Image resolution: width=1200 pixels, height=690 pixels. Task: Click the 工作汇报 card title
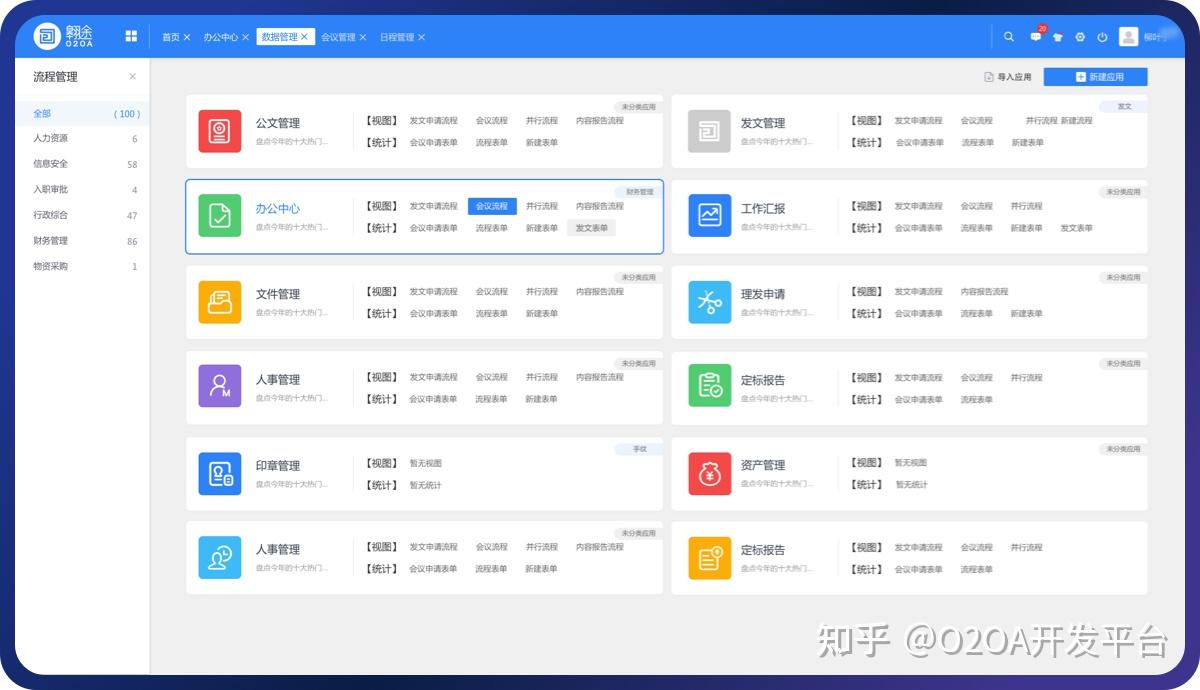pos(763,209)
